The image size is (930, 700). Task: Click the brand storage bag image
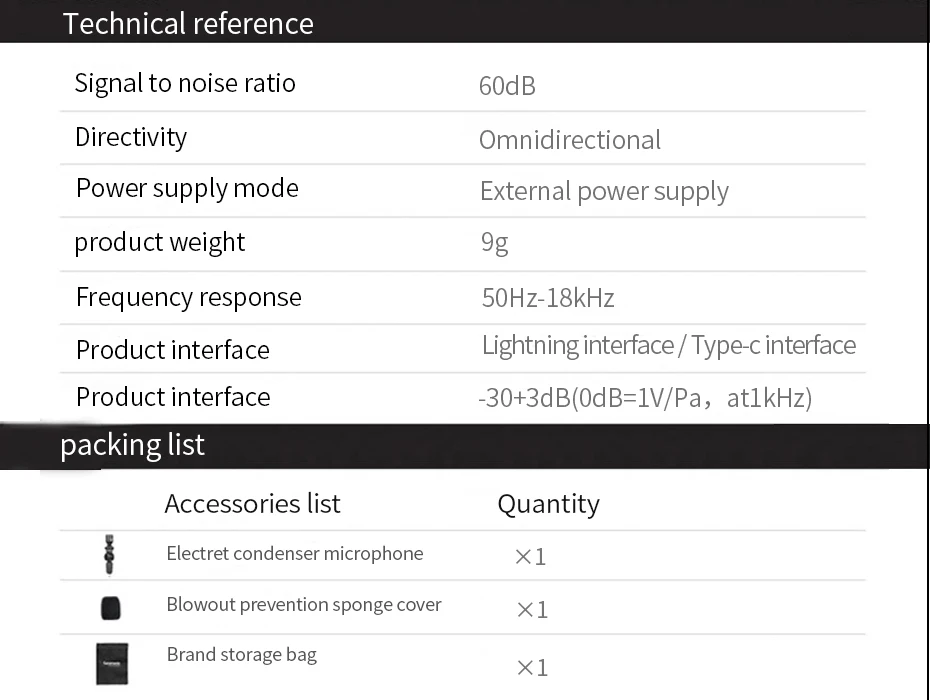click(113, 663)
